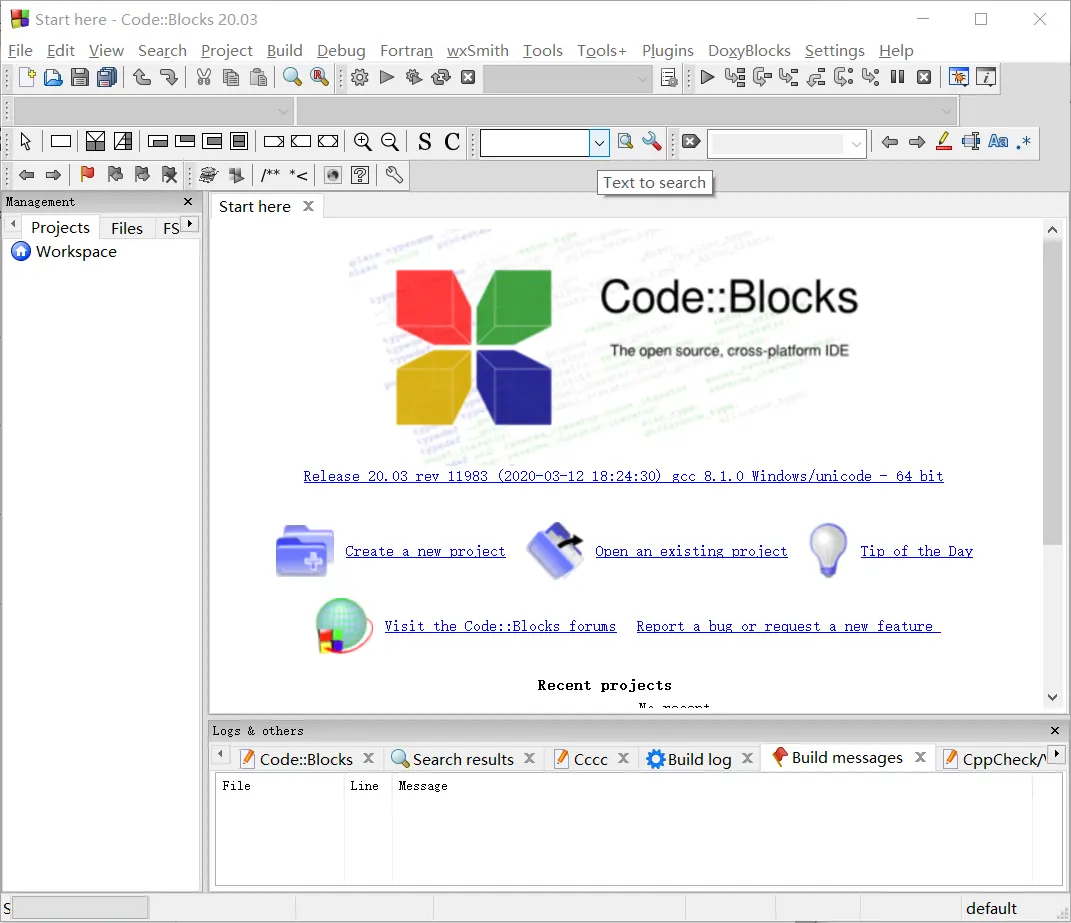The image size is (1071, 923).
Task: Click the Clear bookmarks flag icon
Action: [x=169, y=175]
